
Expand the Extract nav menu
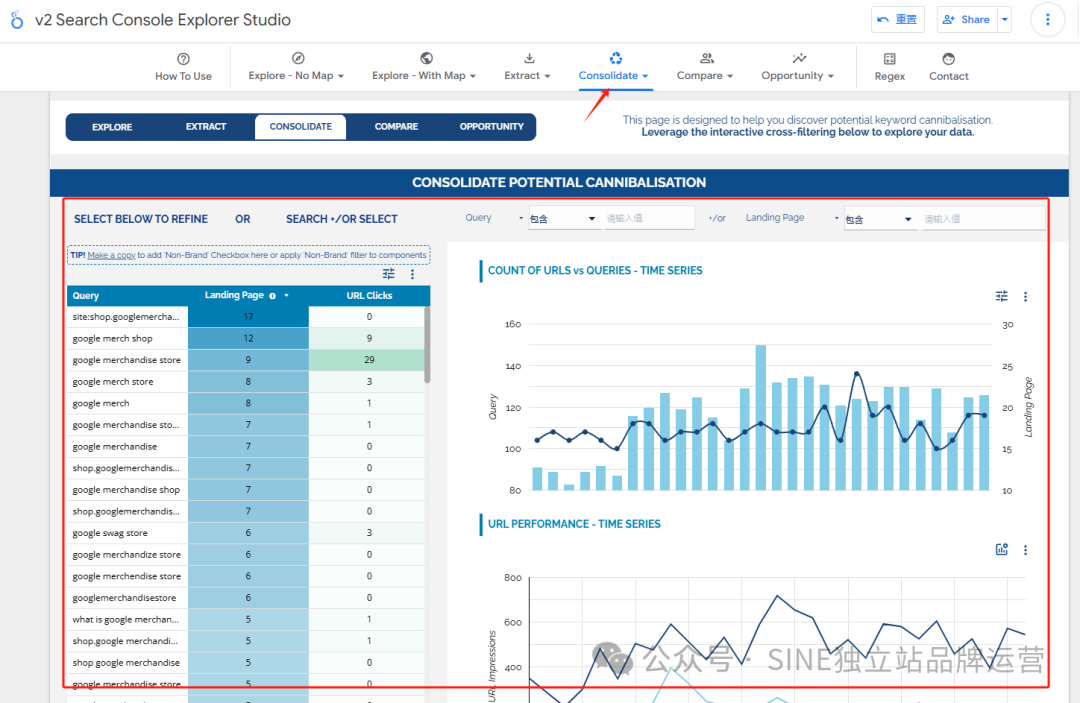pyautogui.click(x=528, y=67)
